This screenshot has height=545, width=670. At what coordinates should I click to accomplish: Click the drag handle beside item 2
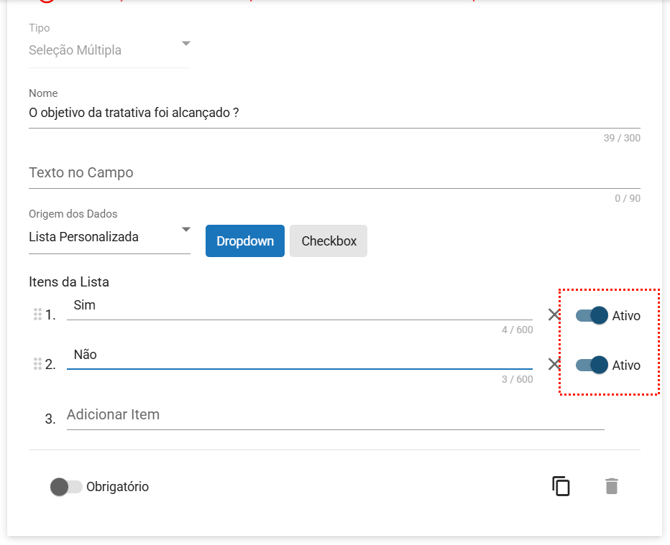[38, 364]
